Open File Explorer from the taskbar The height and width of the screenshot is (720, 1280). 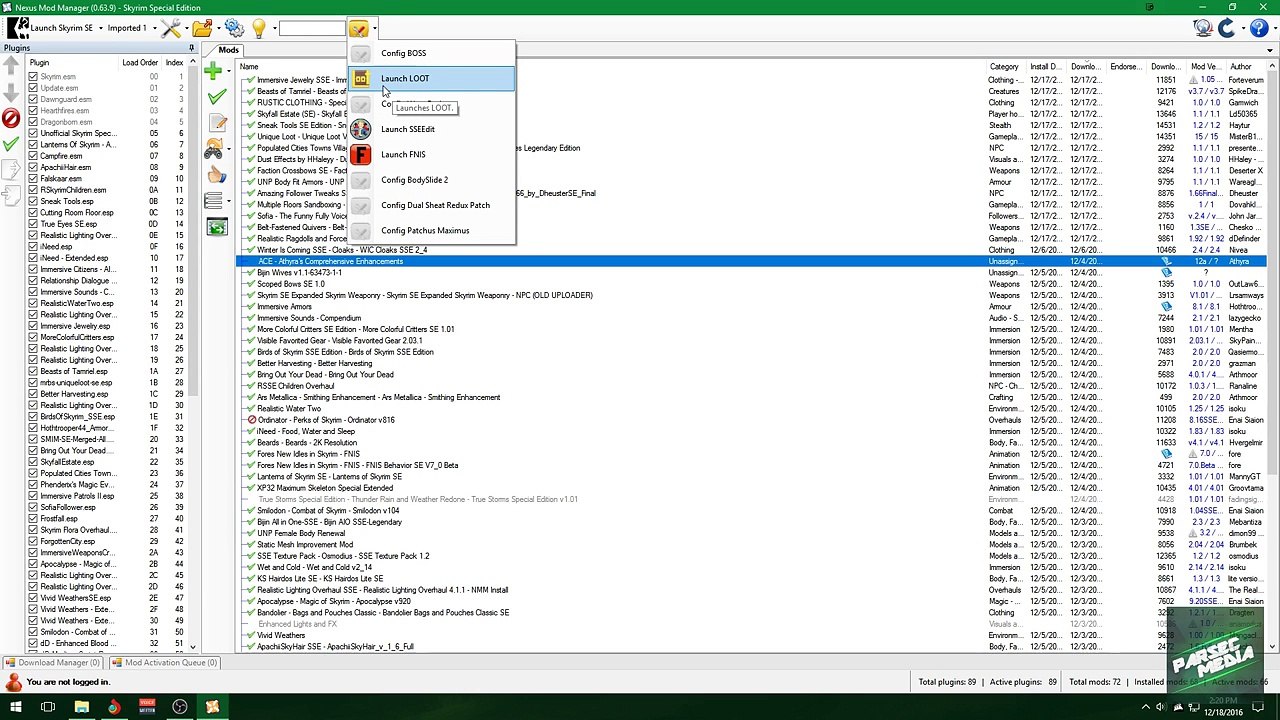pos(82,708)
